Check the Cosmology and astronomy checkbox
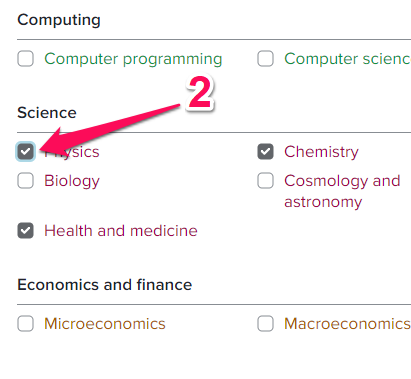 265,181
